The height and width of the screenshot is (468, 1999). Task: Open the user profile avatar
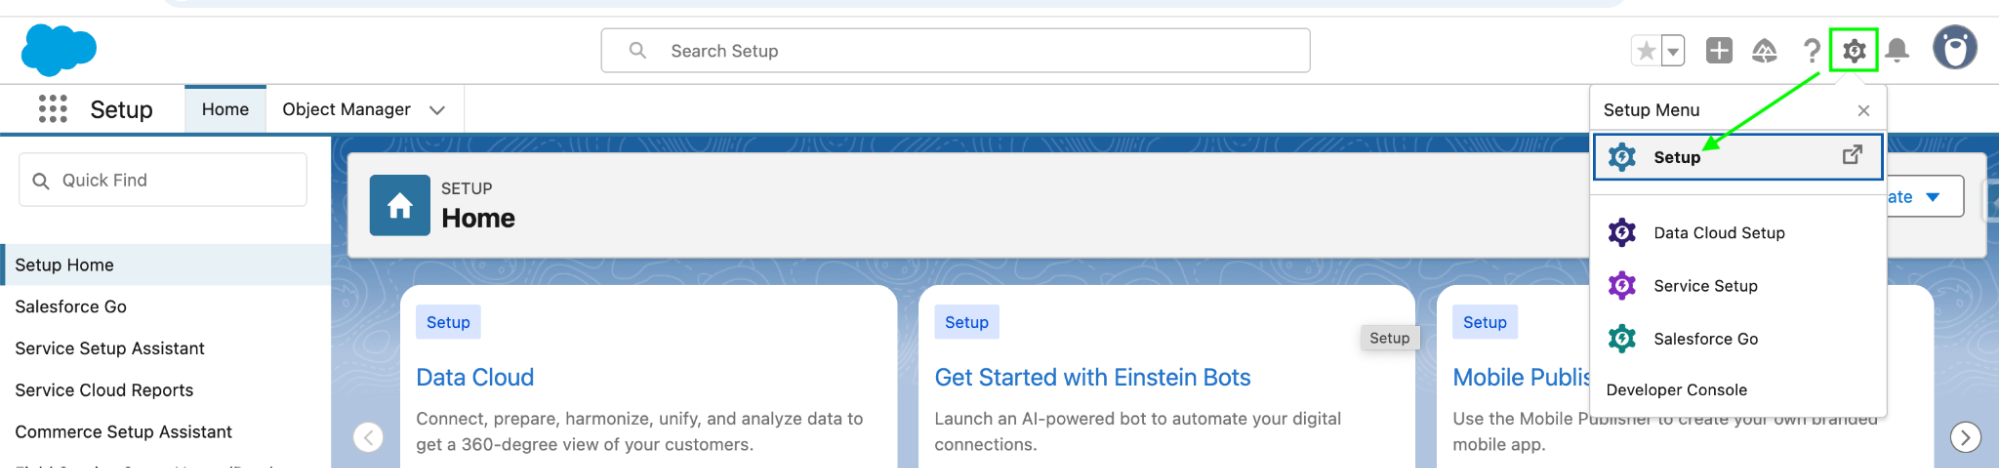(1954, 48)
